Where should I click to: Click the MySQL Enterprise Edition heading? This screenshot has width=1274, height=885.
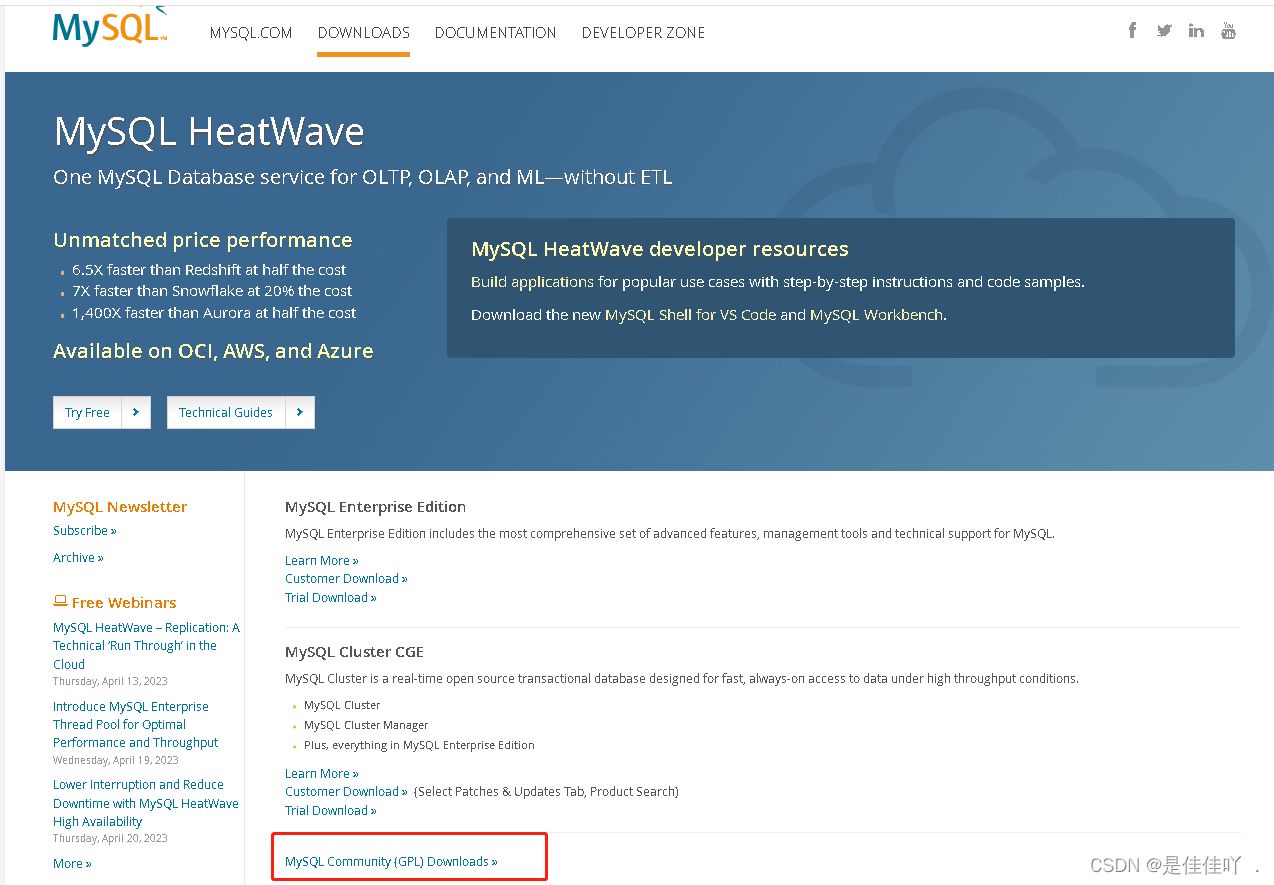(x=375, y=507)
